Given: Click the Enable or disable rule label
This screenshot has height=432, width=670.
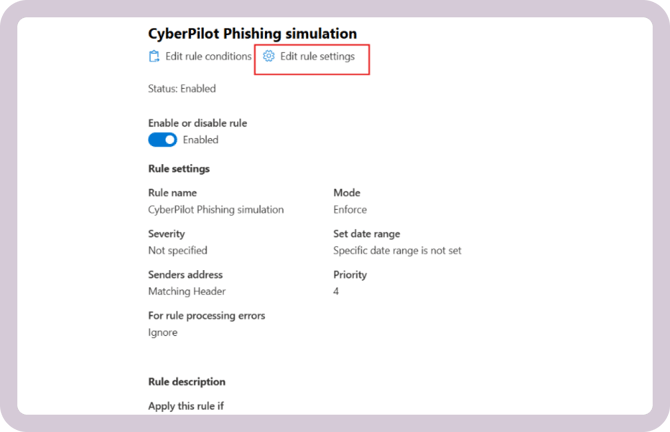Looking at the screenshot, I should tap(197, 123).
